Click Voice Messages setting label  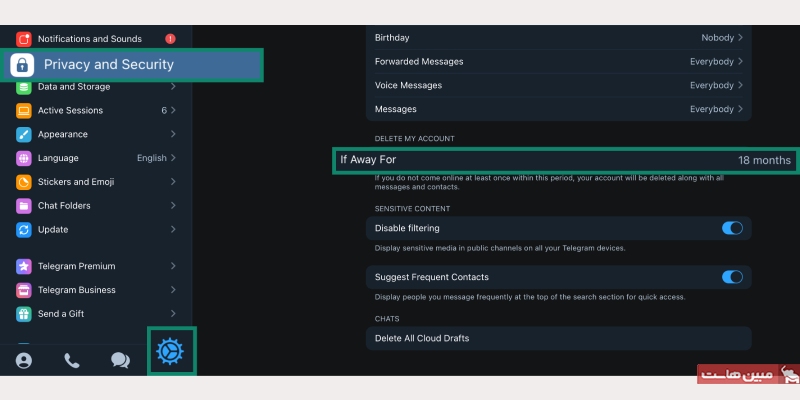(408, 85)
